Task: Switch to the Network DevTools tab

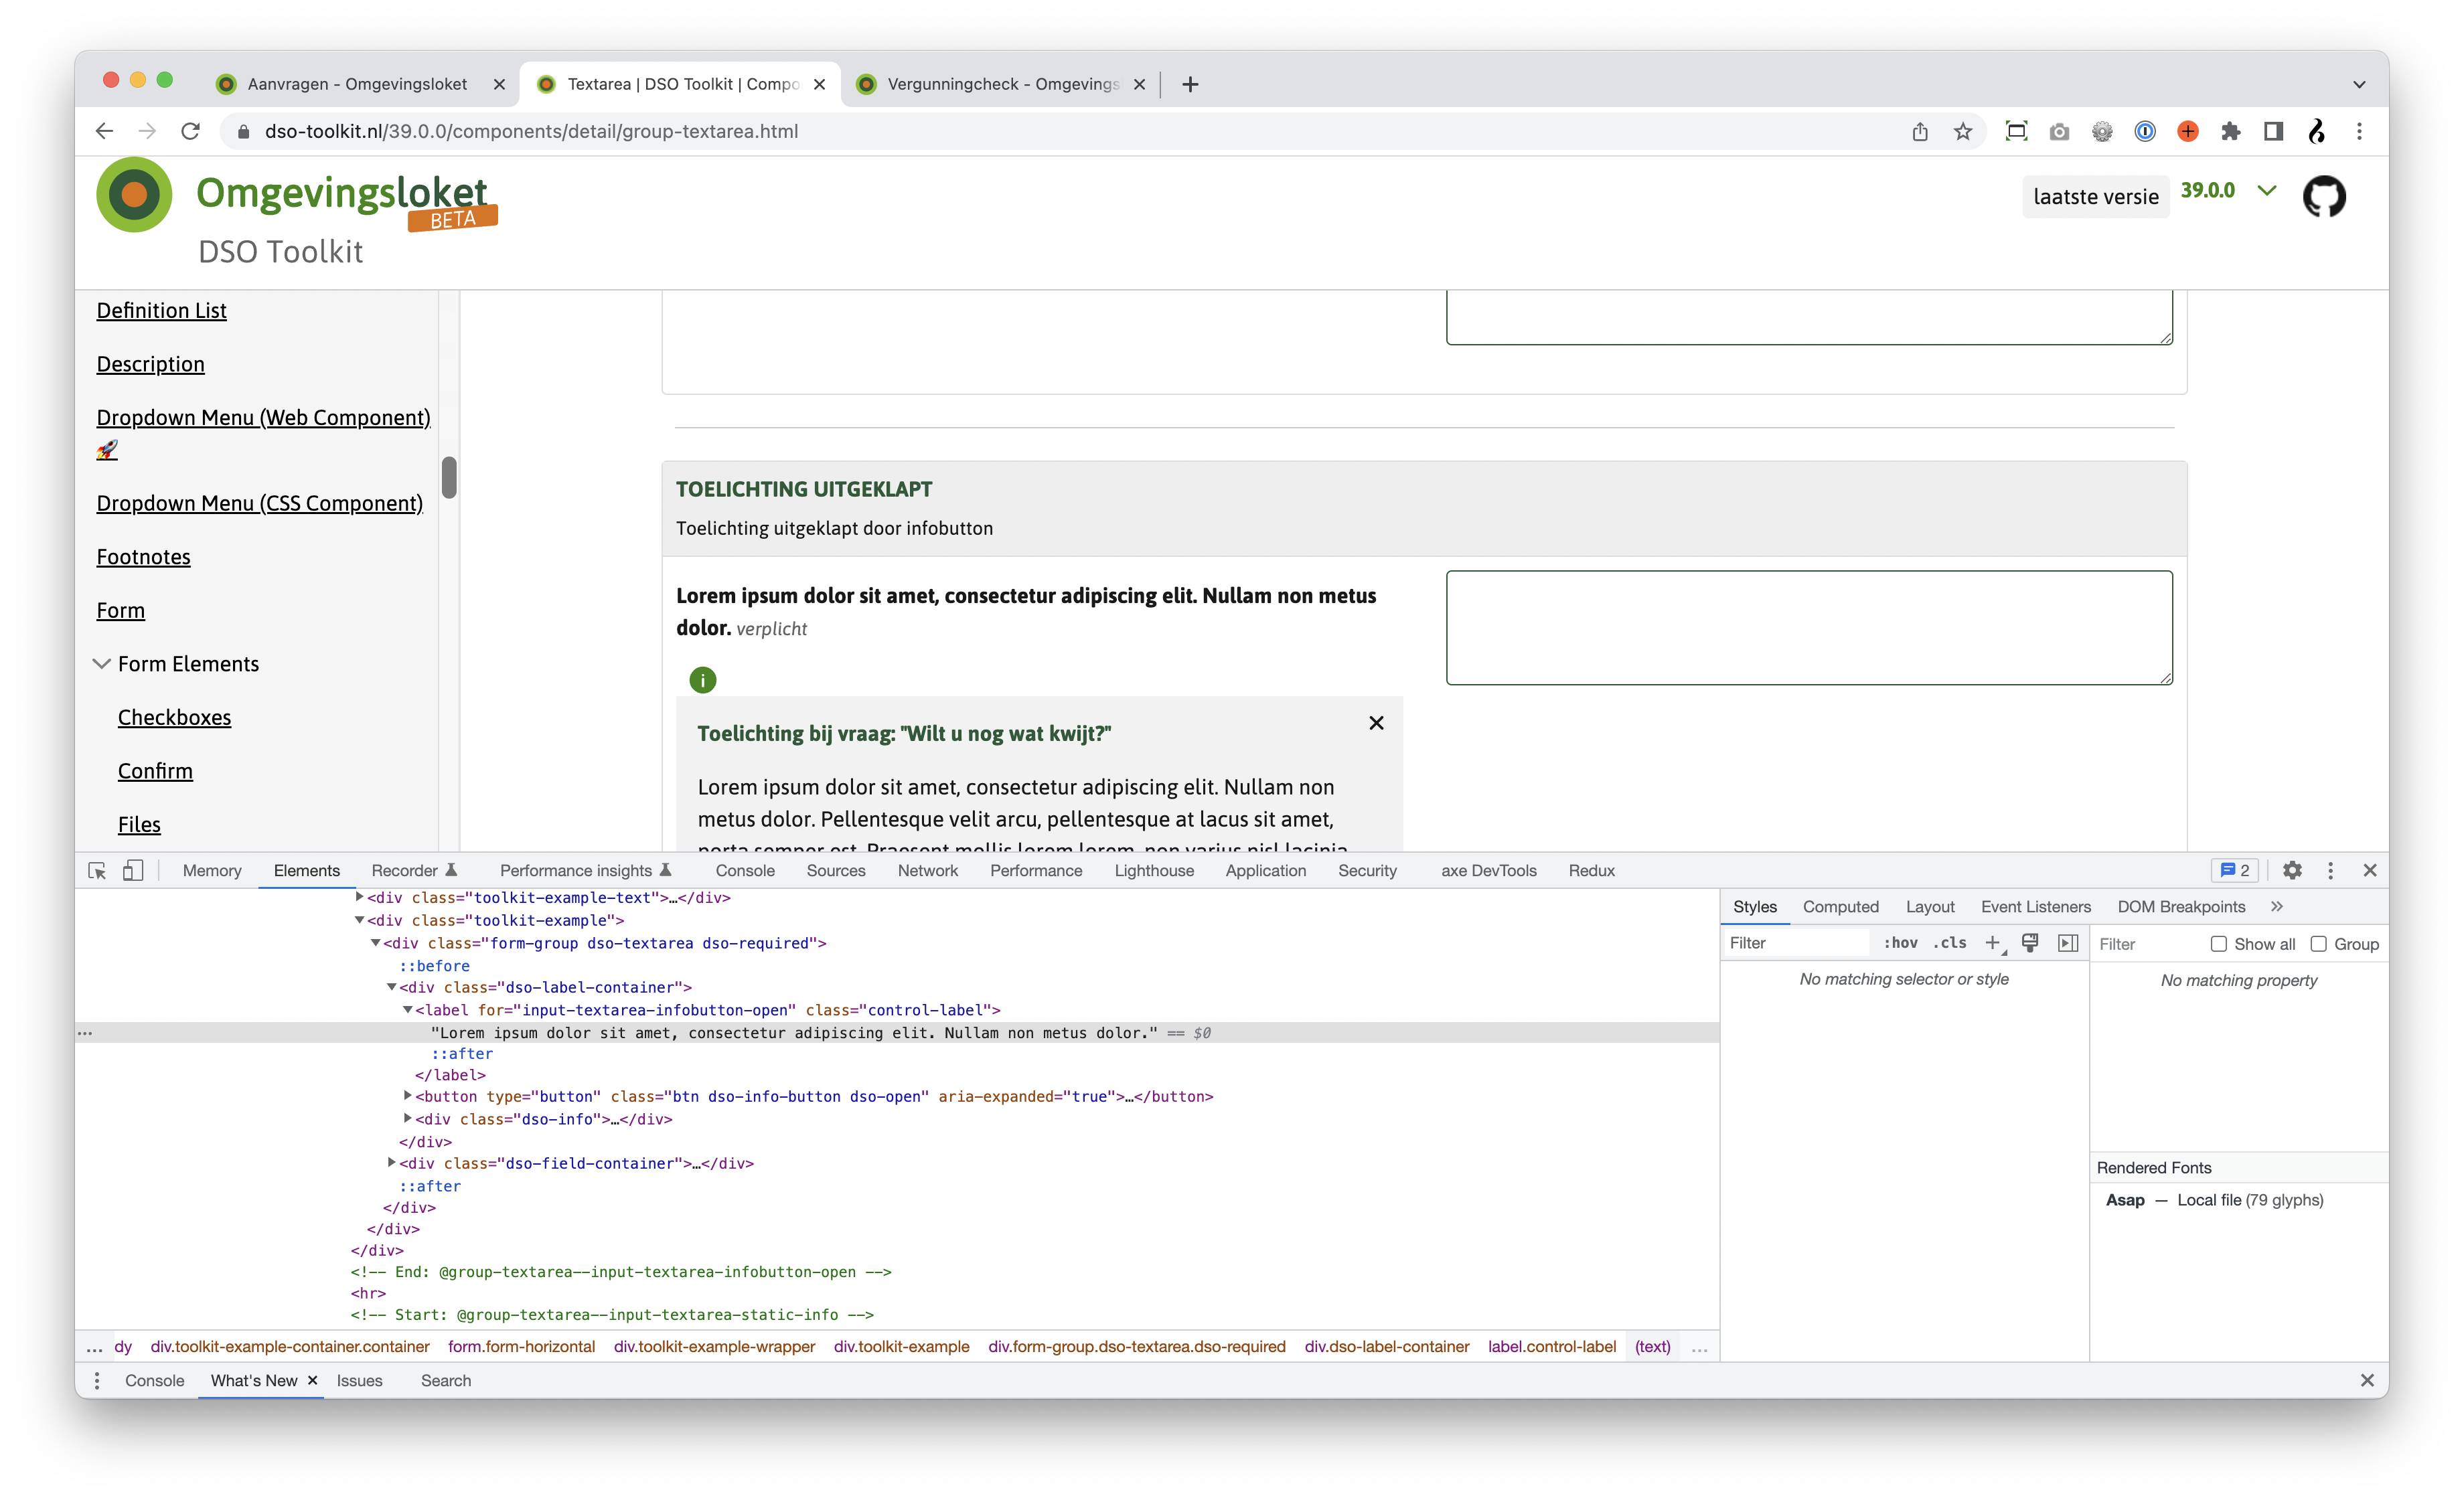Action: 927,870
